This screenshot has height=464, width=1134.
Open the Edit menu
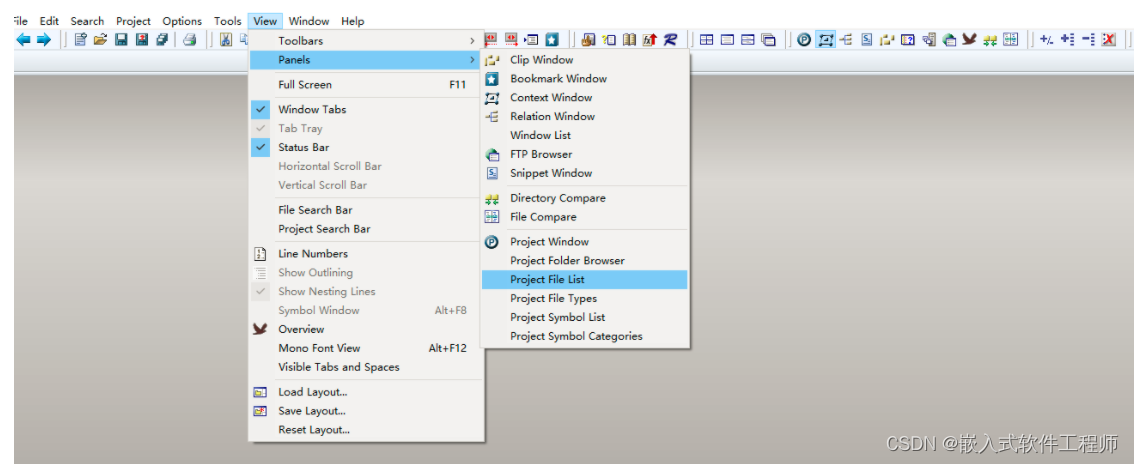pos(49,21)
